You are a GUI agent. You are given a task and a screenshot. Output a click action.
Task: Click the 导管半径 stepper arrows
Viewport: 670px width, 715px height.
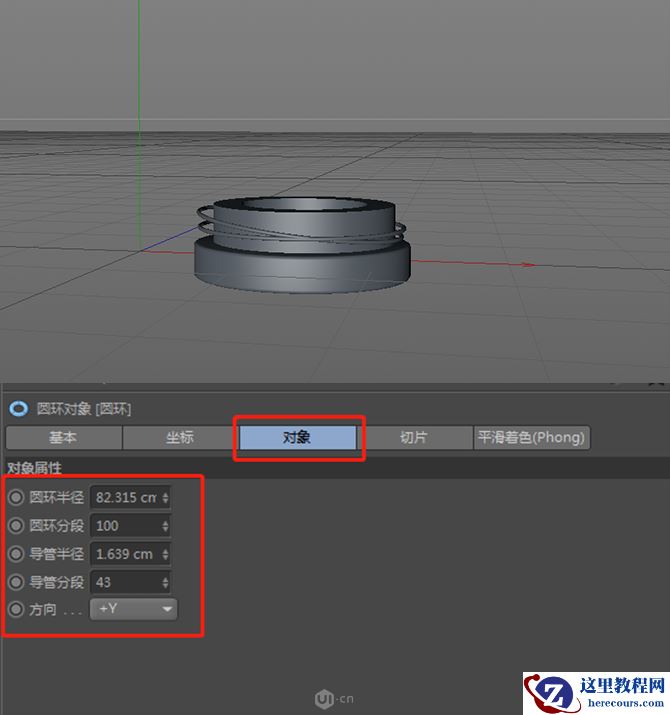coord(165,554)
